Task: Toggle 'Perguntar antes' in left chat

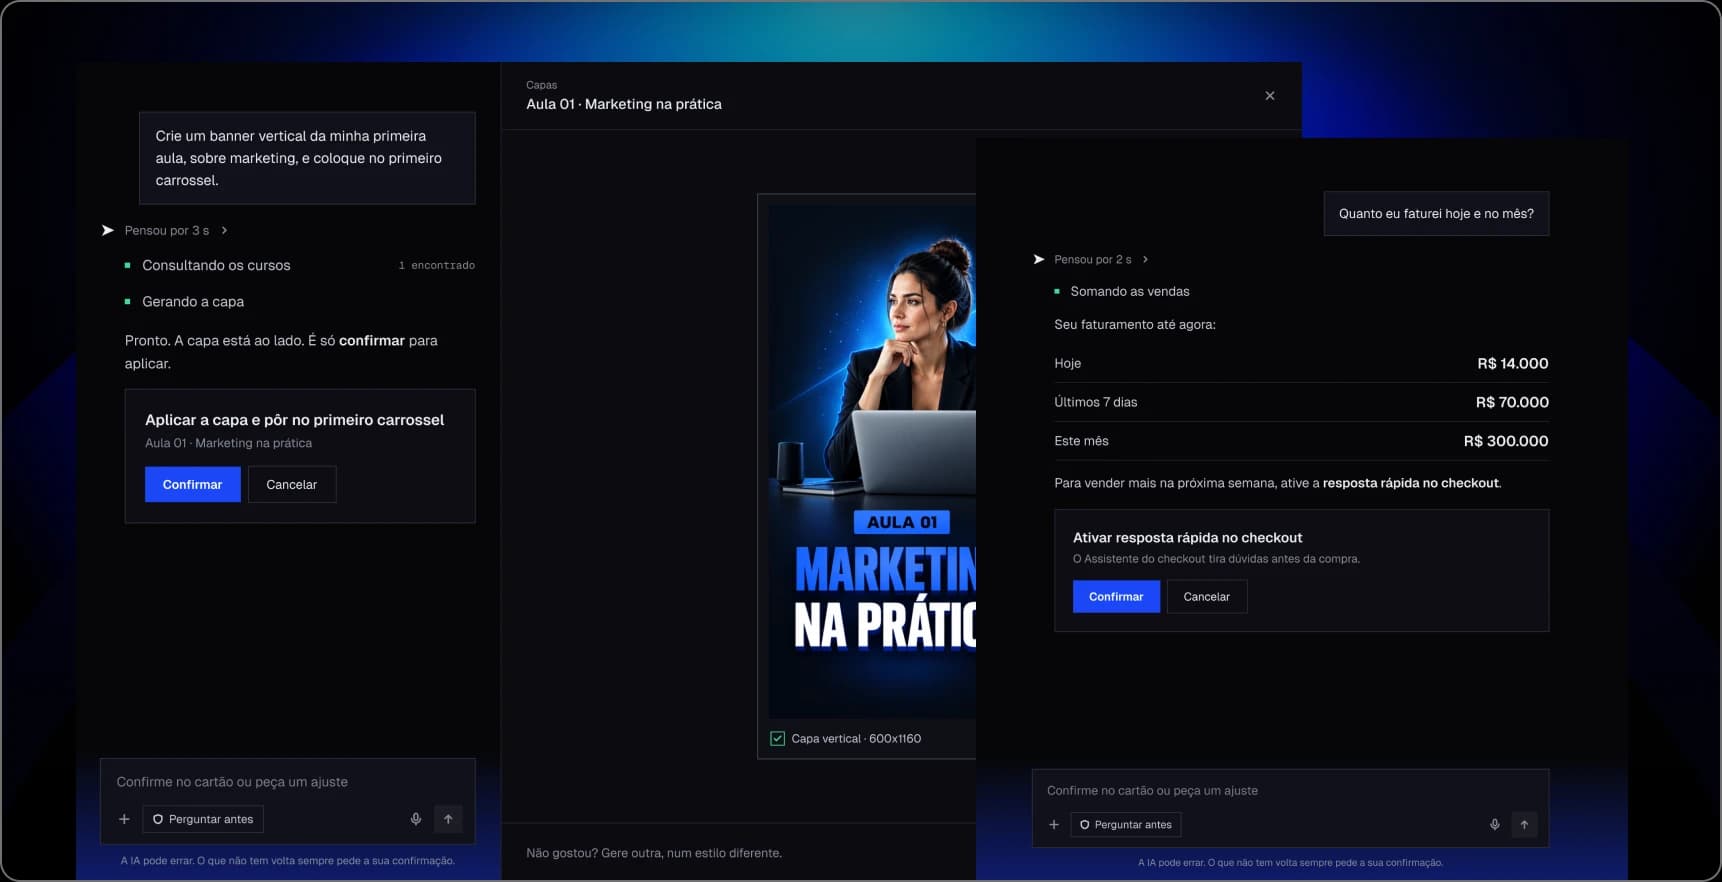Action: point(203,819)
